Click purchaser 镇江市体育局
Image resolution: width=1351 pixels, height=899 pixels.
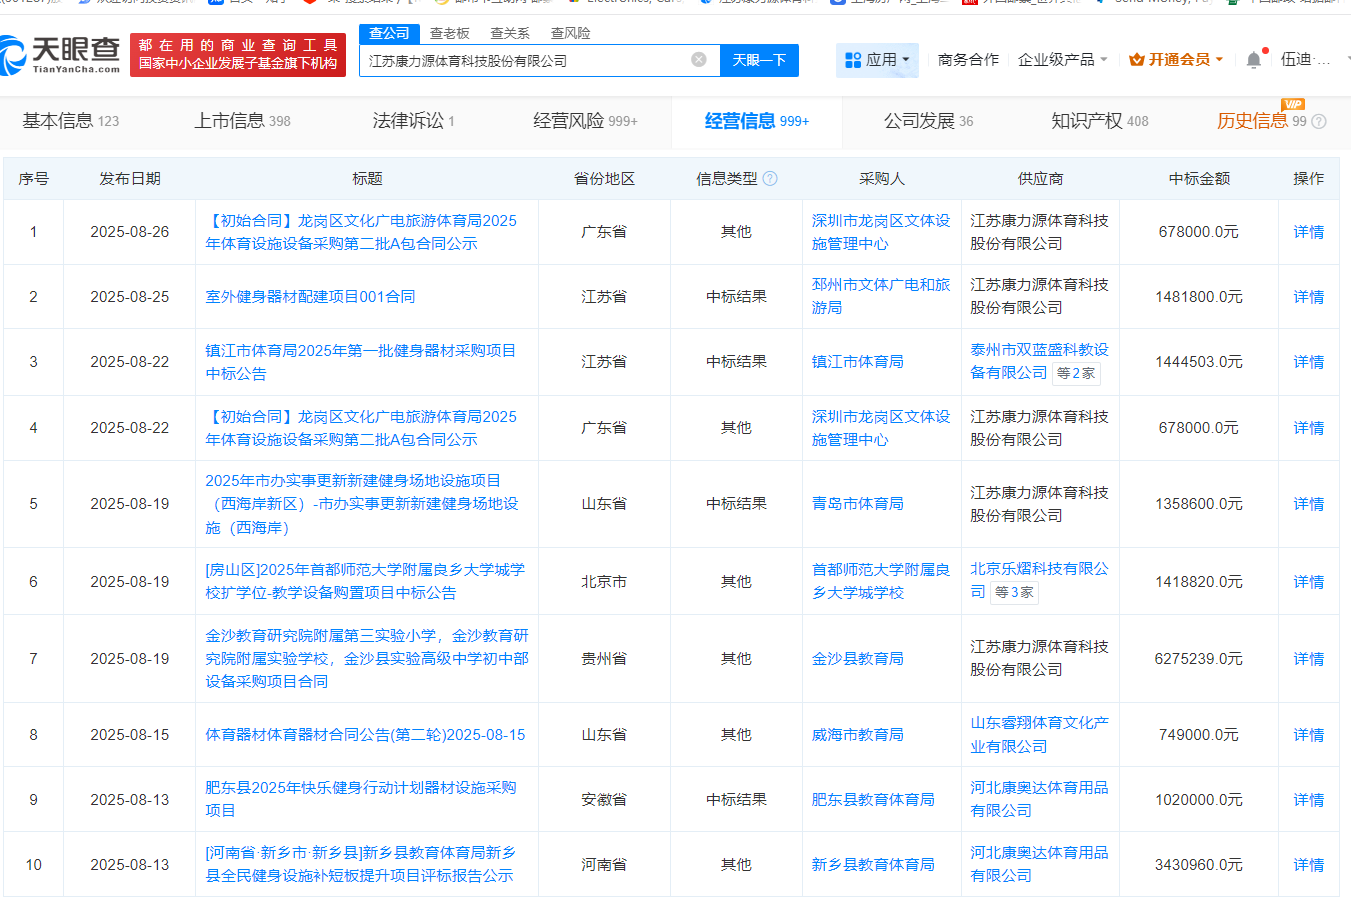[857, 362]
